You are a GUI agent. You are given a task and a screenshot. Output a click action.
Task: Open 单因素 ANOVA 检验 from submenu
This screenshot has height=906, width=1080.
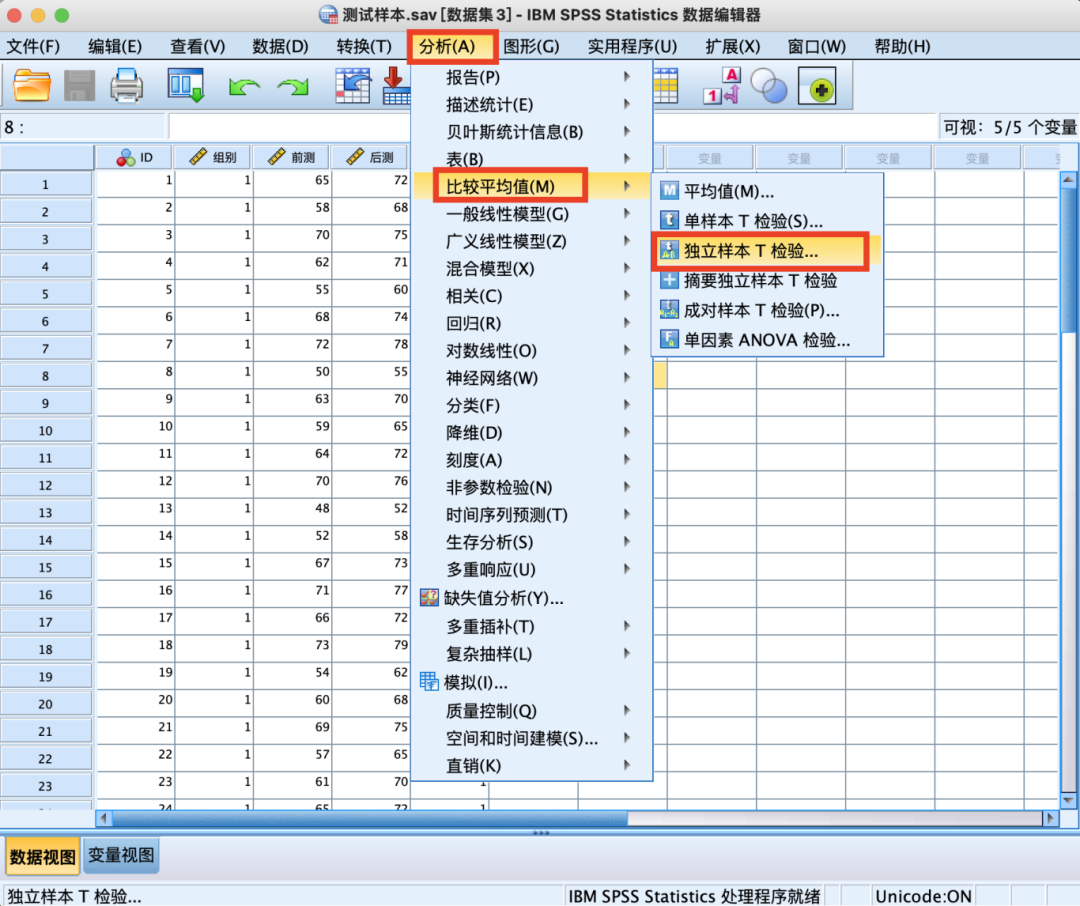tap(766, 340)
